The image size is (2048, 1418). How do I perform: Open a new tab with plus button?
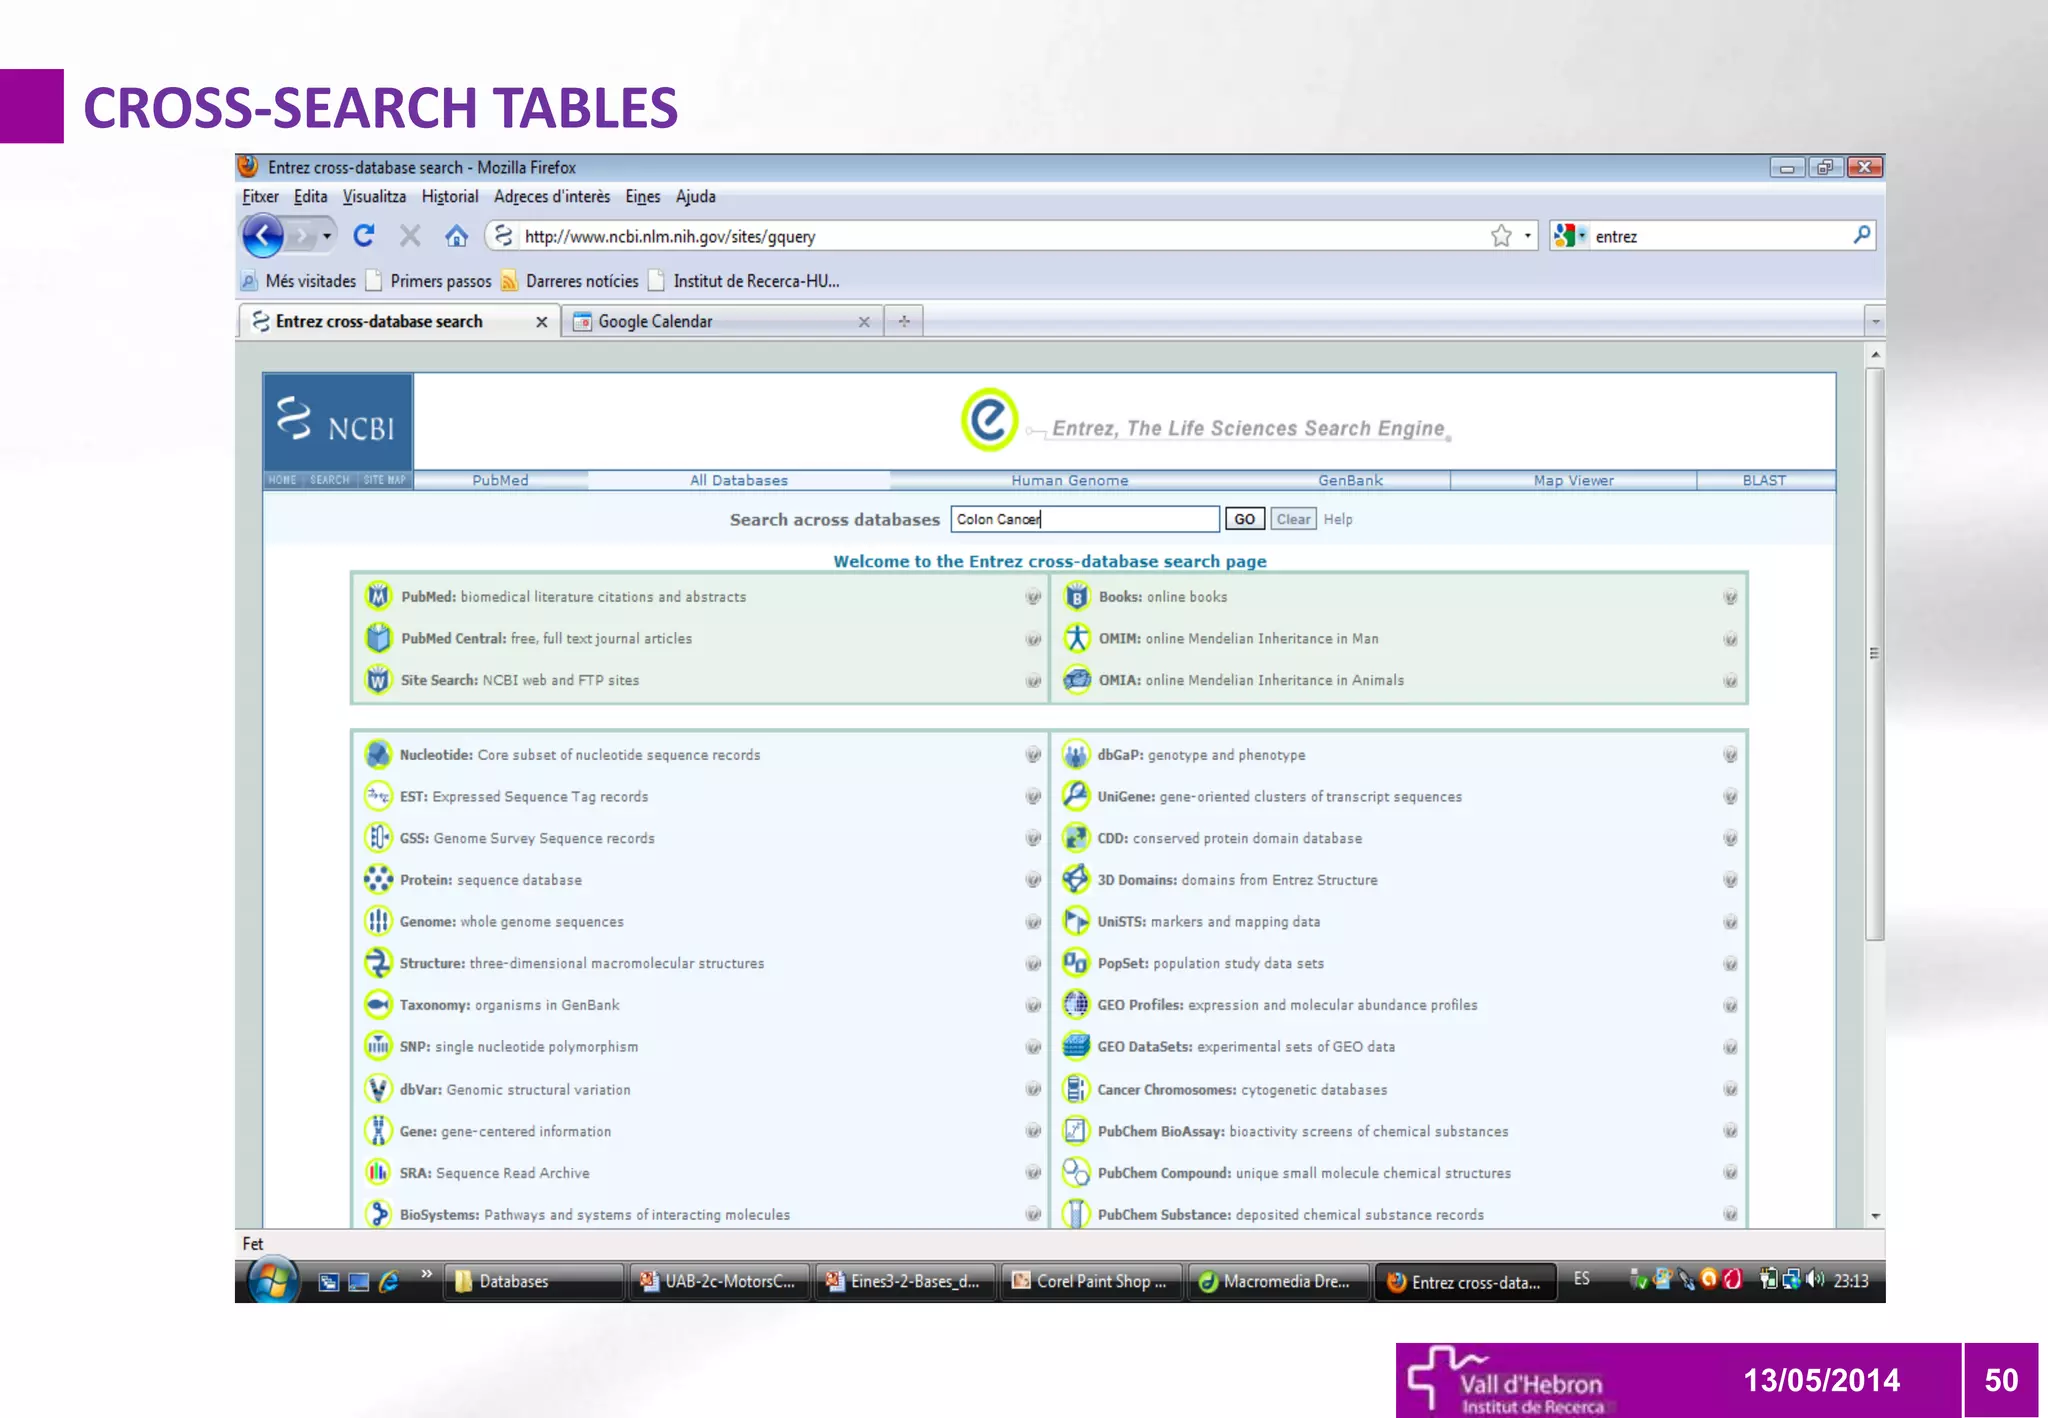[904, 322]
